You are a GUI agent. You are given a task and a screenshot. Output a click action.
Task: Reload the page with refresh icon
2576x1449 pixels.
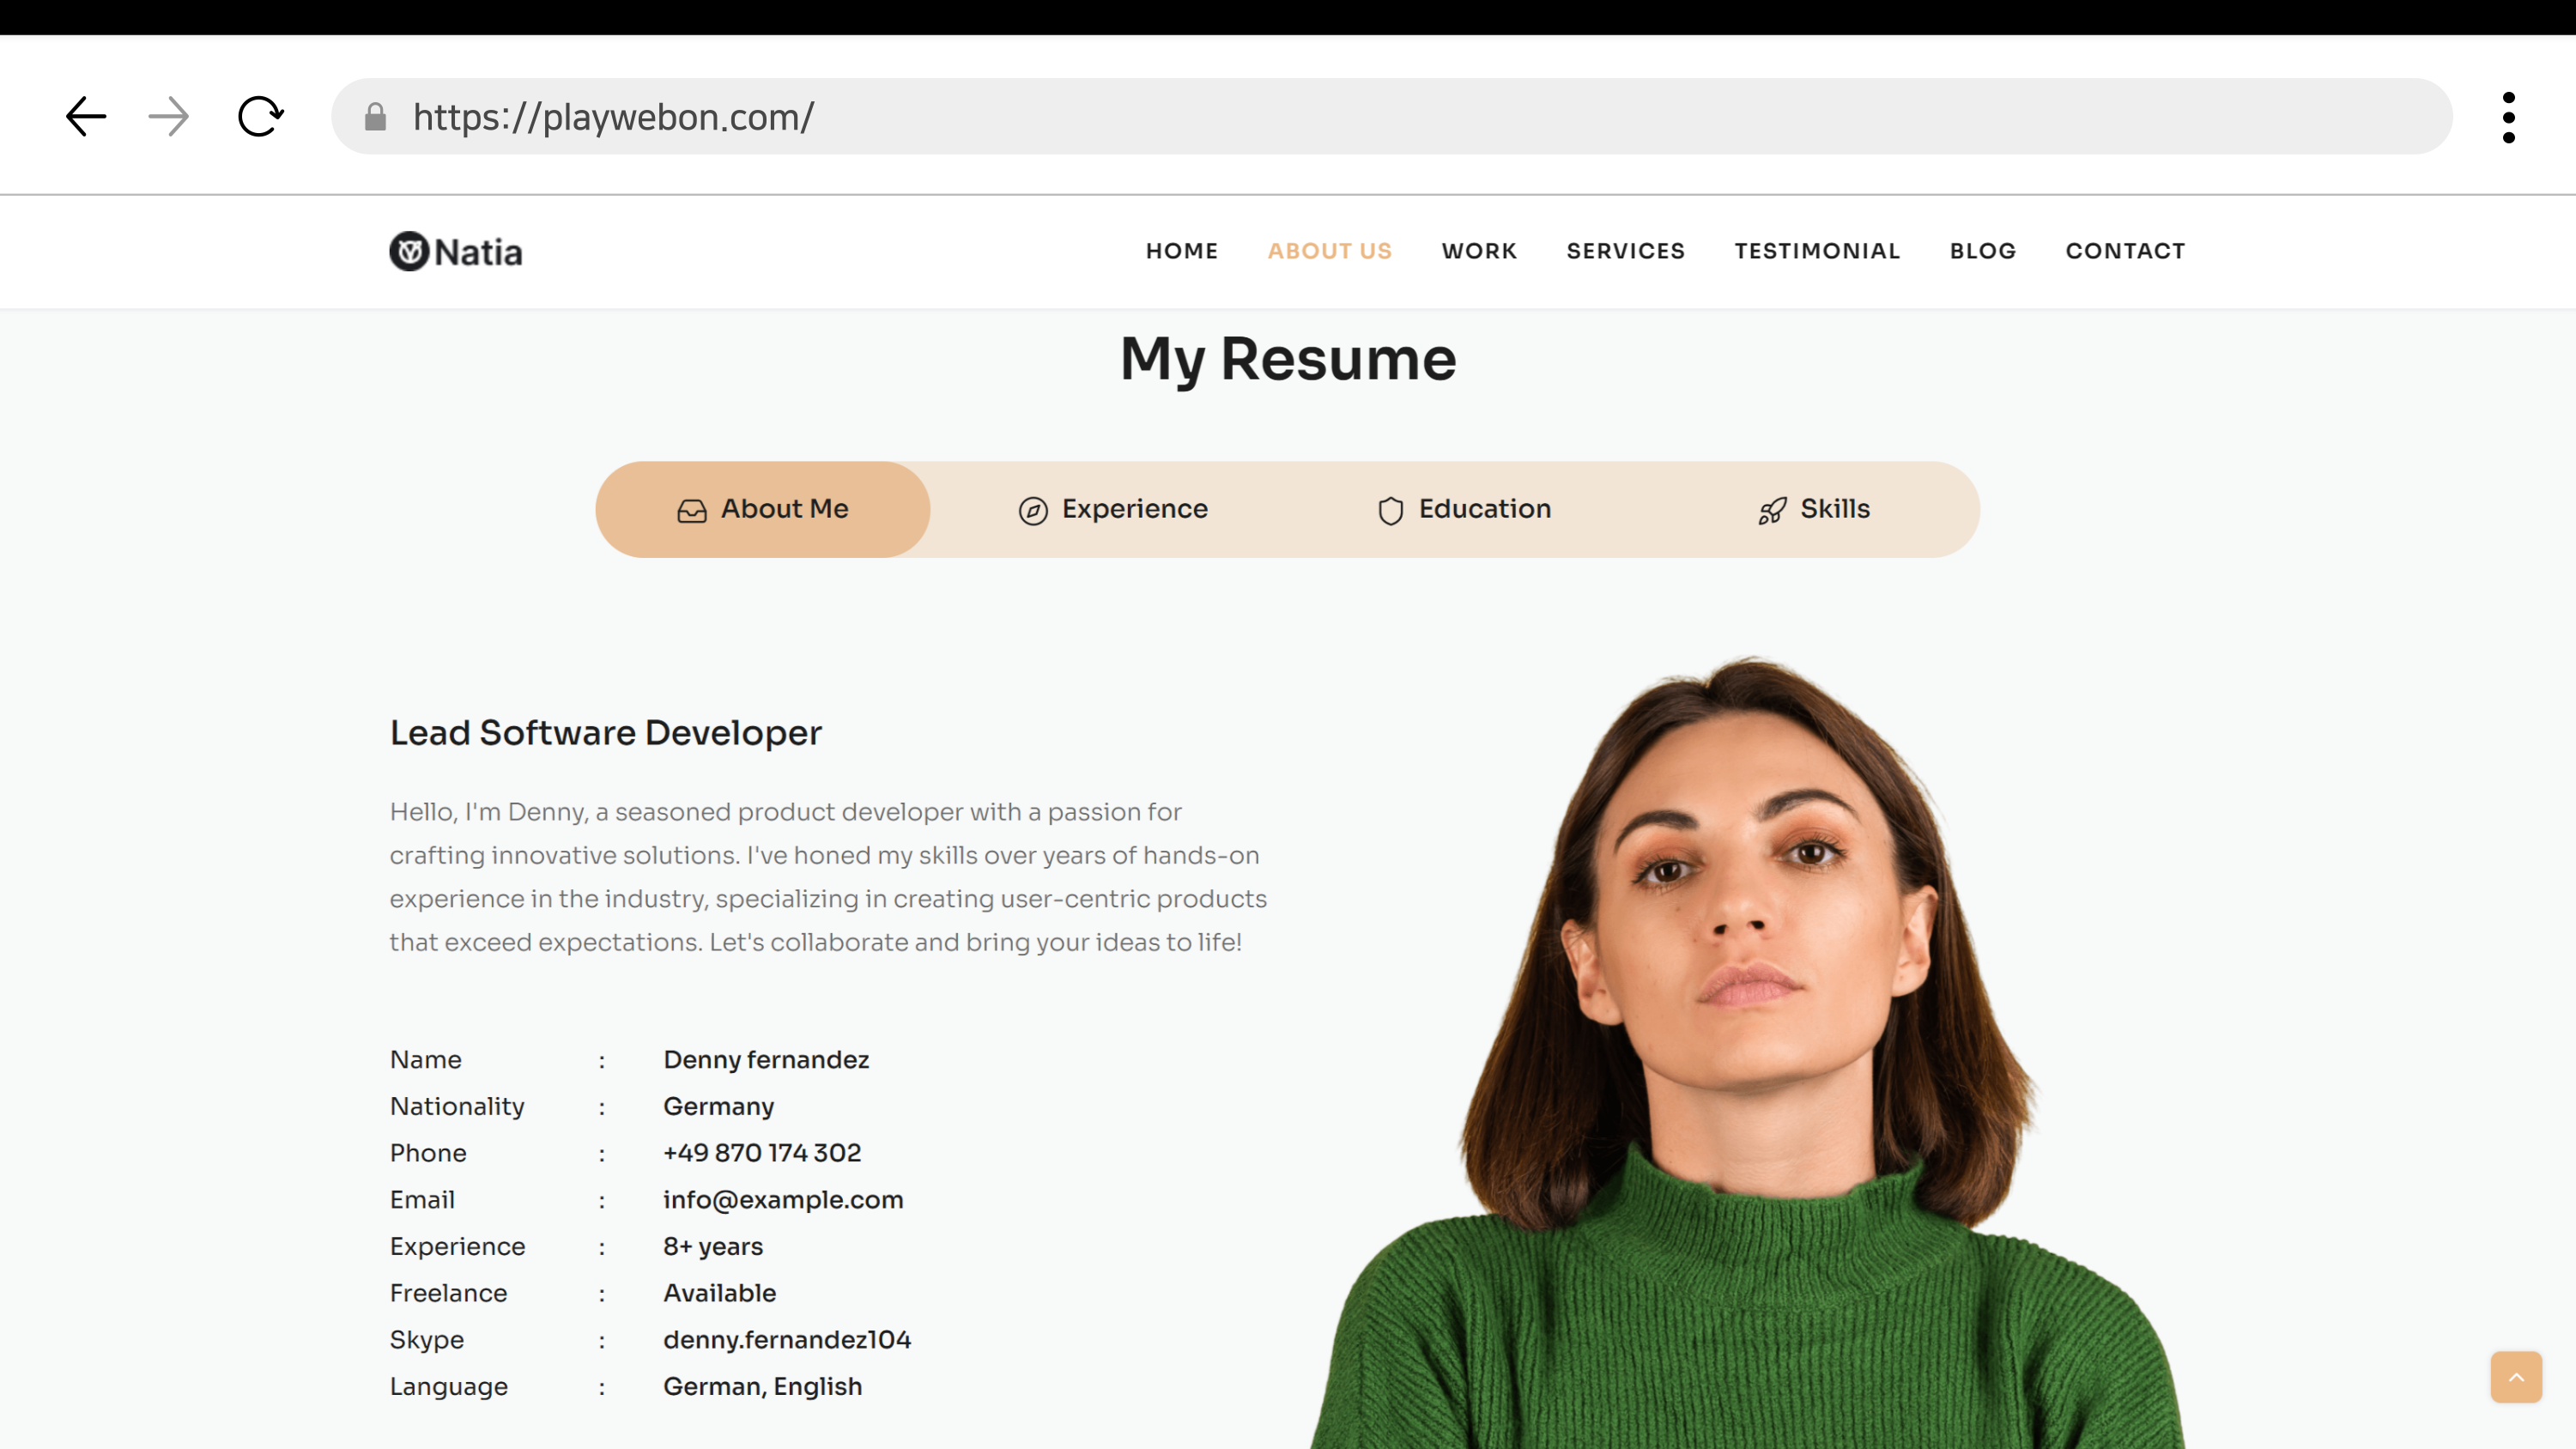click(x=260, y=117)
